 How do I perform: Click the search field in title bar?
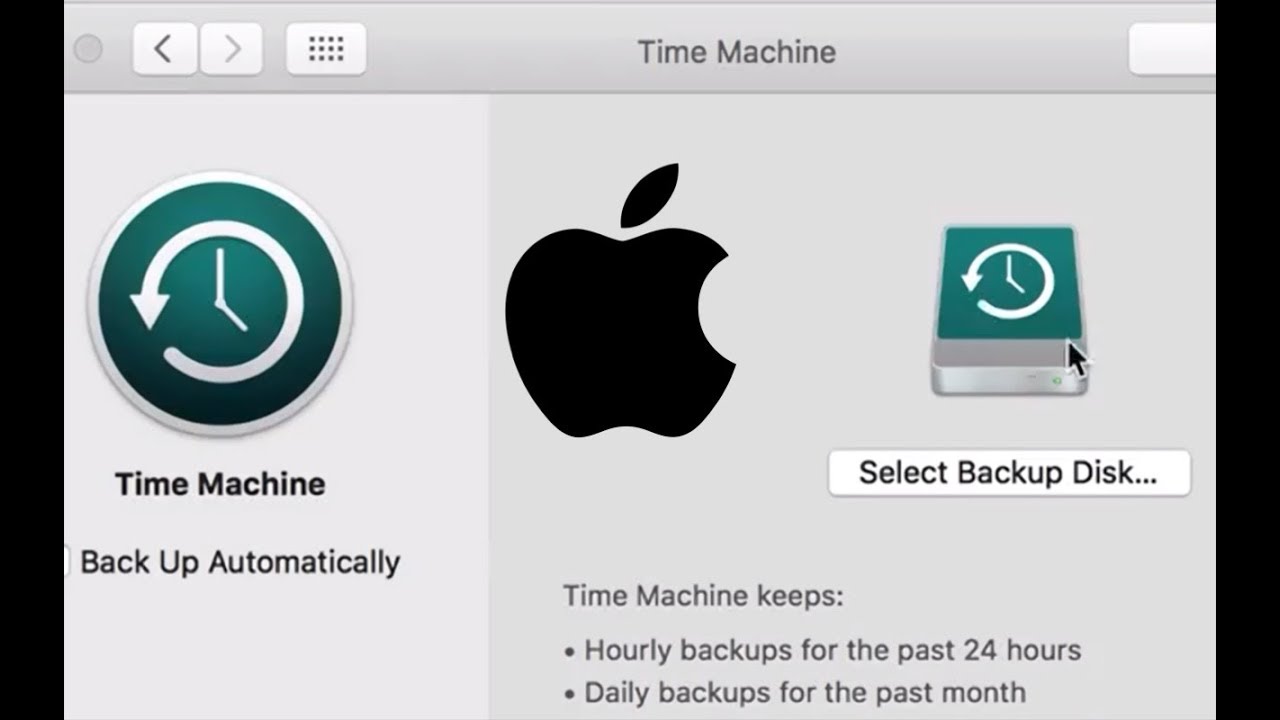pos(1172,49)
